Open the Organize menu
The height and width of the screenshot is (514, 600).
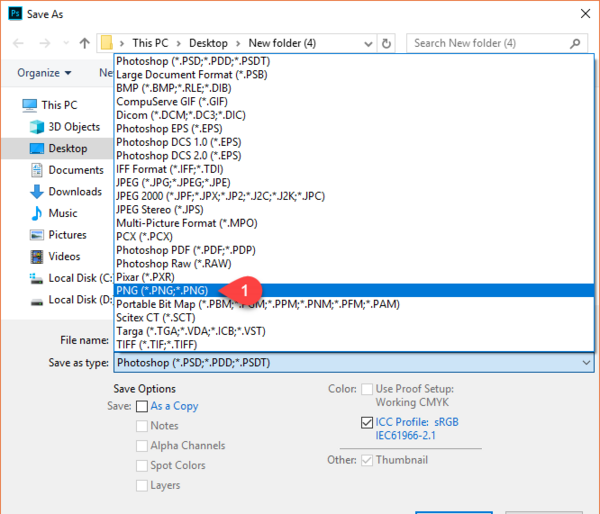pyautogui.click(x=44, y=73)
